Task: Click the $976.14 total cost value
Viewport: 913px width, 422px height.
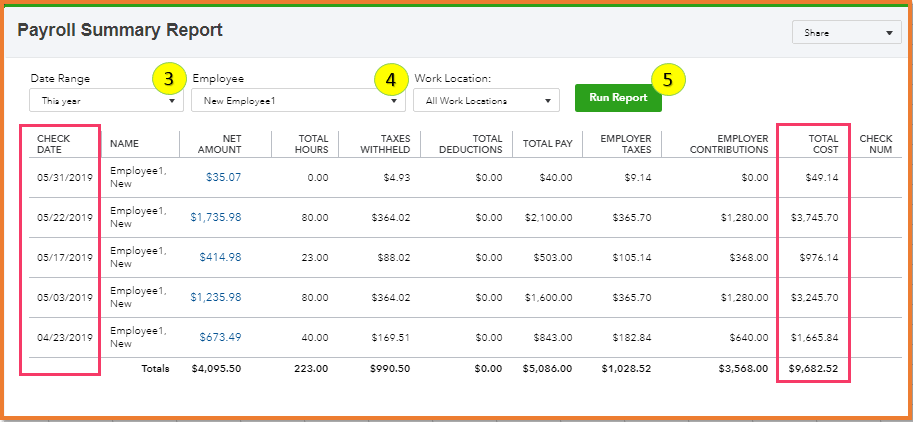Action: pyautogui.click(x=819, y=258)
